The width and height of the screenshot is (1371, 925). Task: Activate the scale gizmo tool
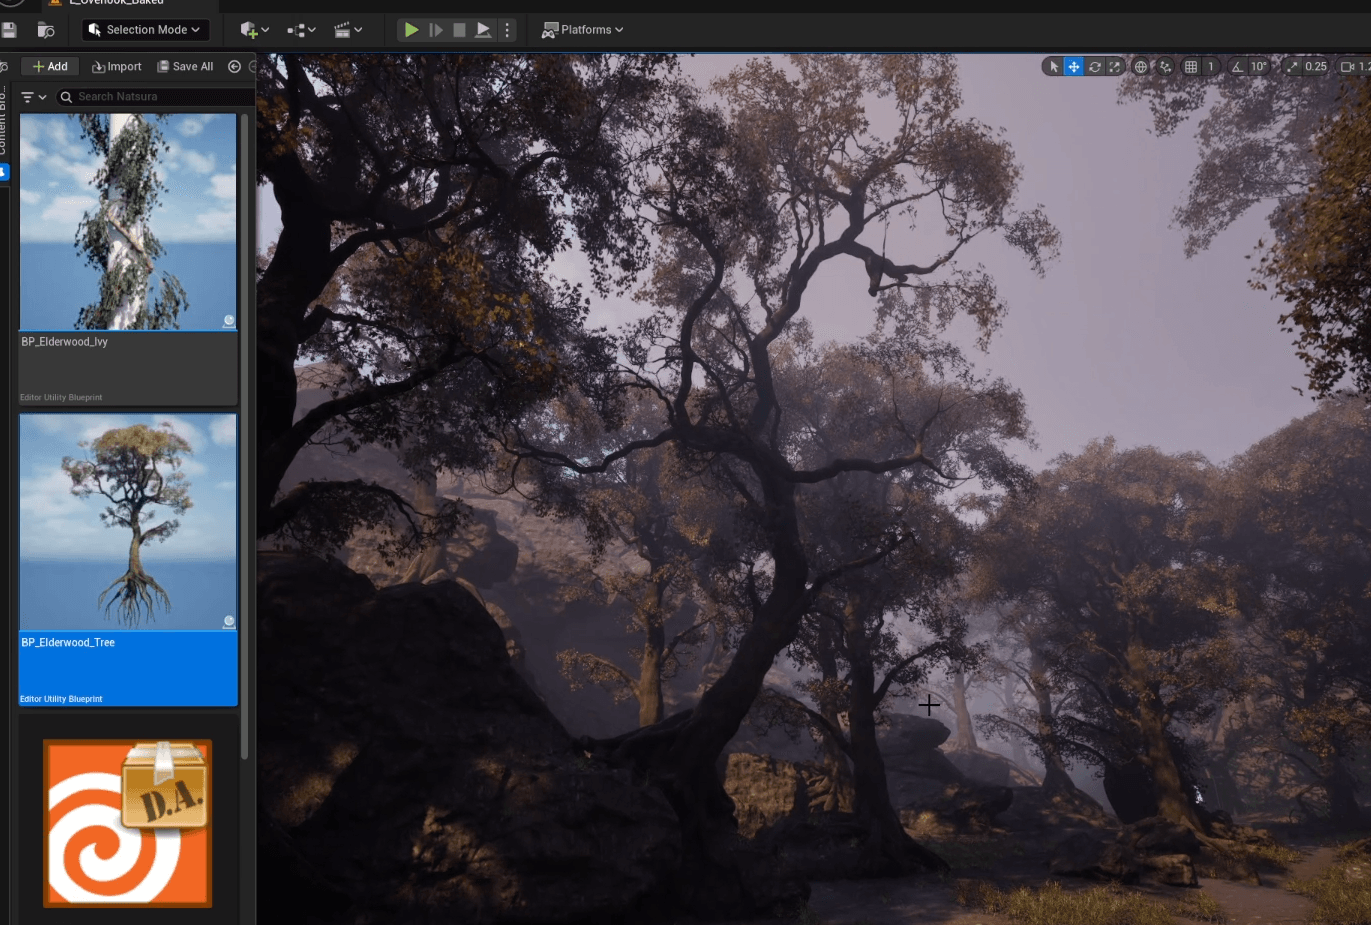pos(1114,67)
